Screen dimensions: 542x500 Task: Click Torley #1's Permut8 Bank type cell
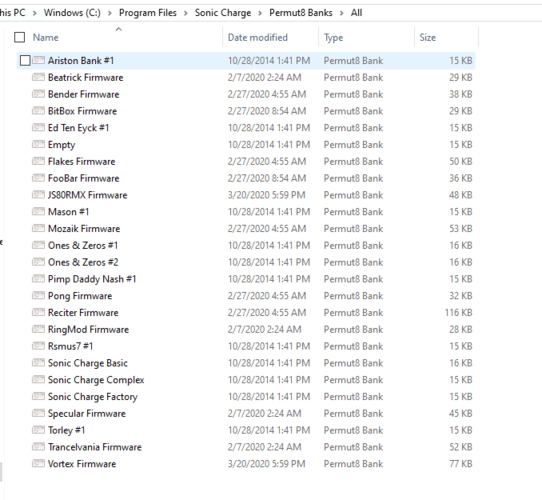point(353,430)
